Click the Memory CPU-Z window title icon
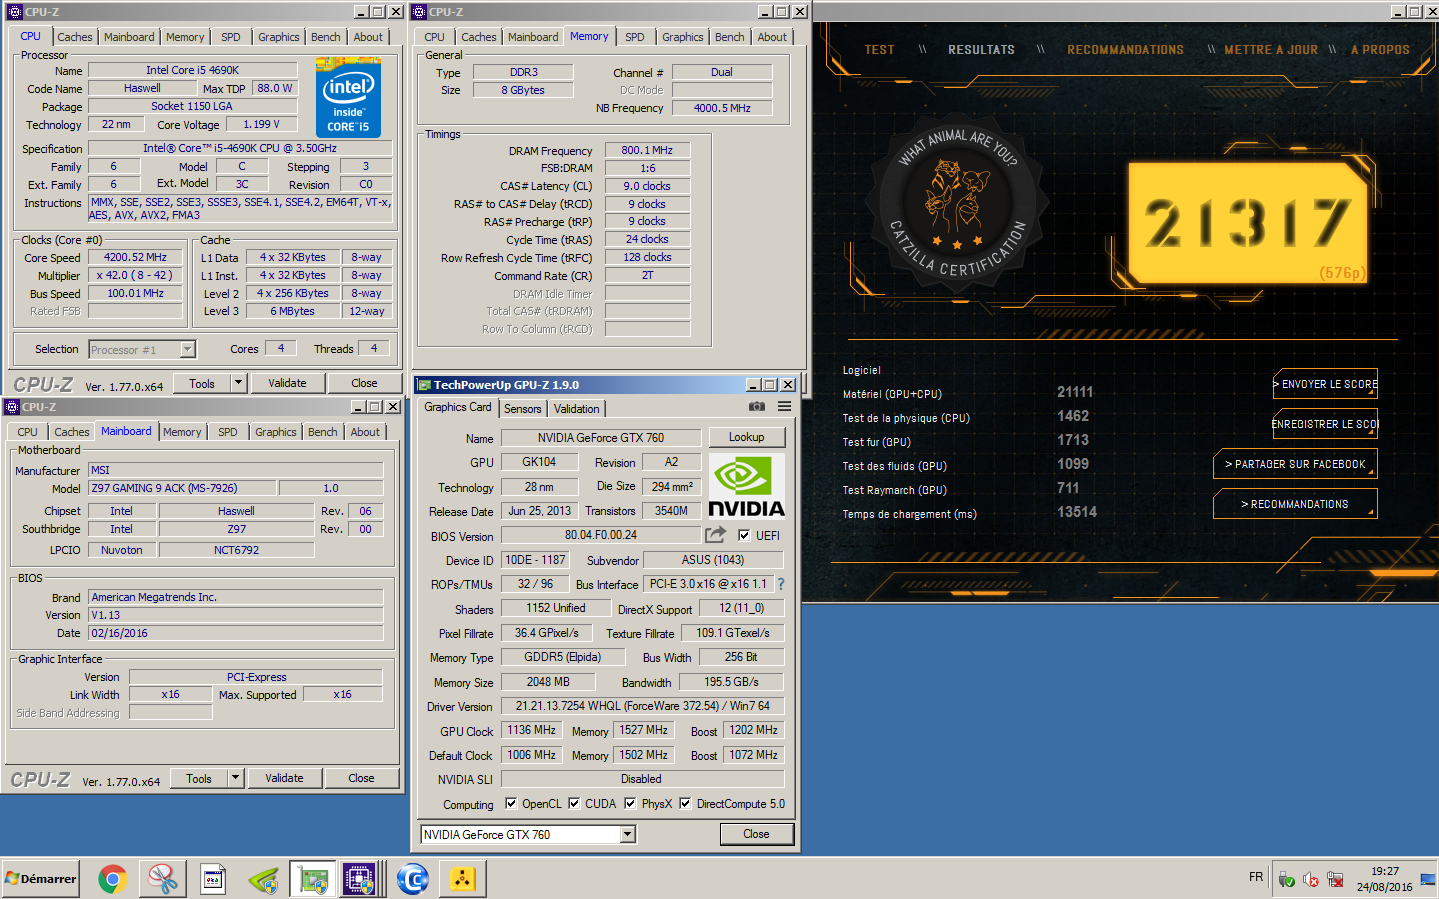This screenshot has height=899, width=1439. pyautogui.click(x=419, y=12)
